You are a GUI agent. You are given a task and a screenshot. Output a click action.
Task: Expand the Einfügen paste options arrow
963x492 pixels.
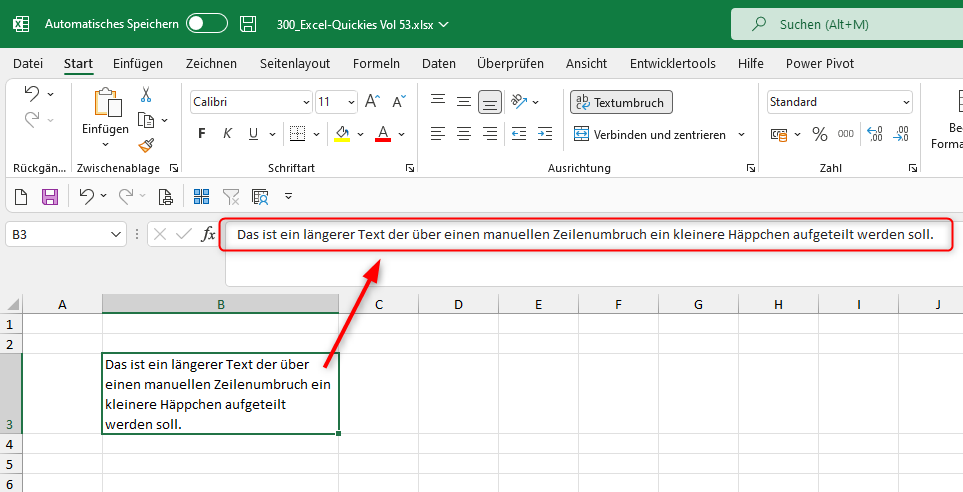105,144
